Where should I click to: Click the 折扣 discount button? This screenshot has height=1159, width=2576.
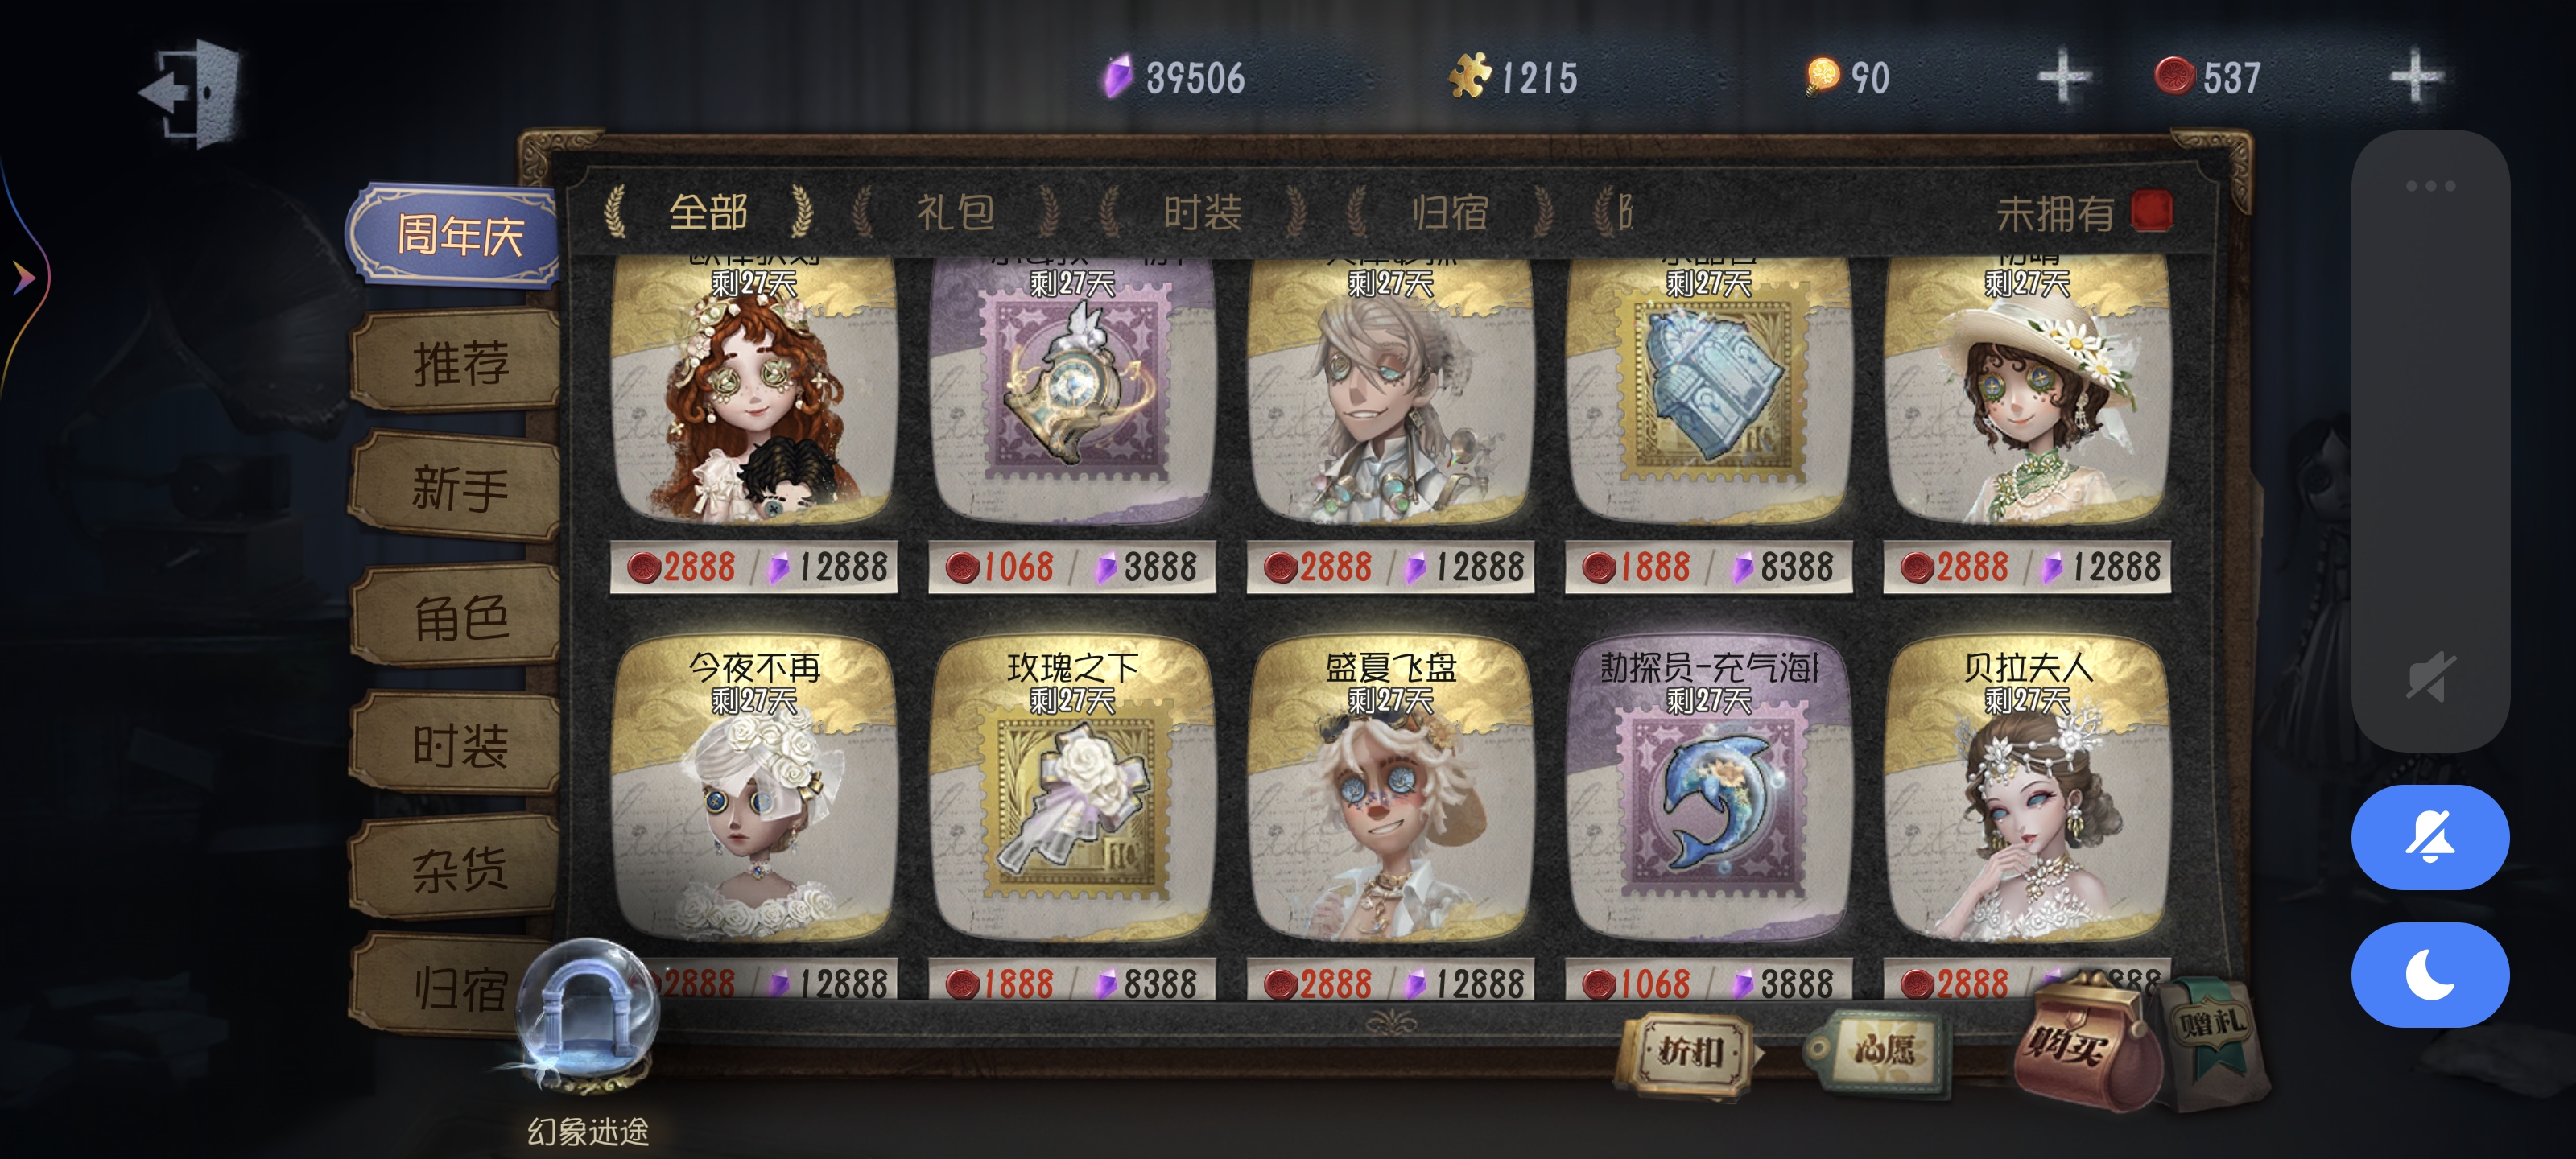(x=1689, y=1051)
